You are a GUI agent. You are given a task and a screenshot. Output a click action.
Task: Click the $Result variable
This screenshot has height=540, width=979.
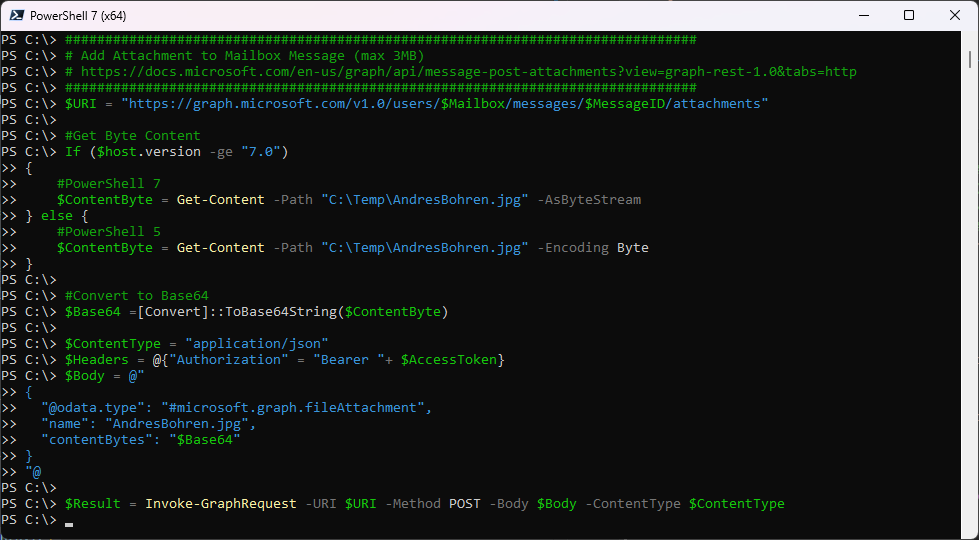92,504
